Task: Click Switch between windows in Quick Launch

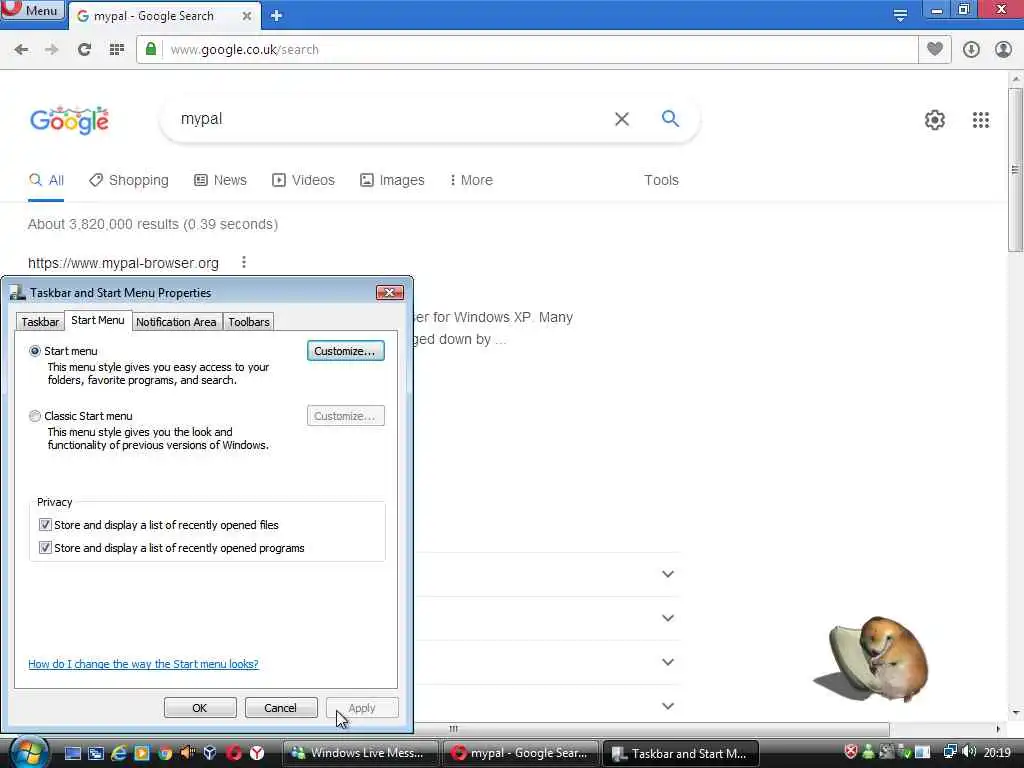Action: (x=95, y=753)
